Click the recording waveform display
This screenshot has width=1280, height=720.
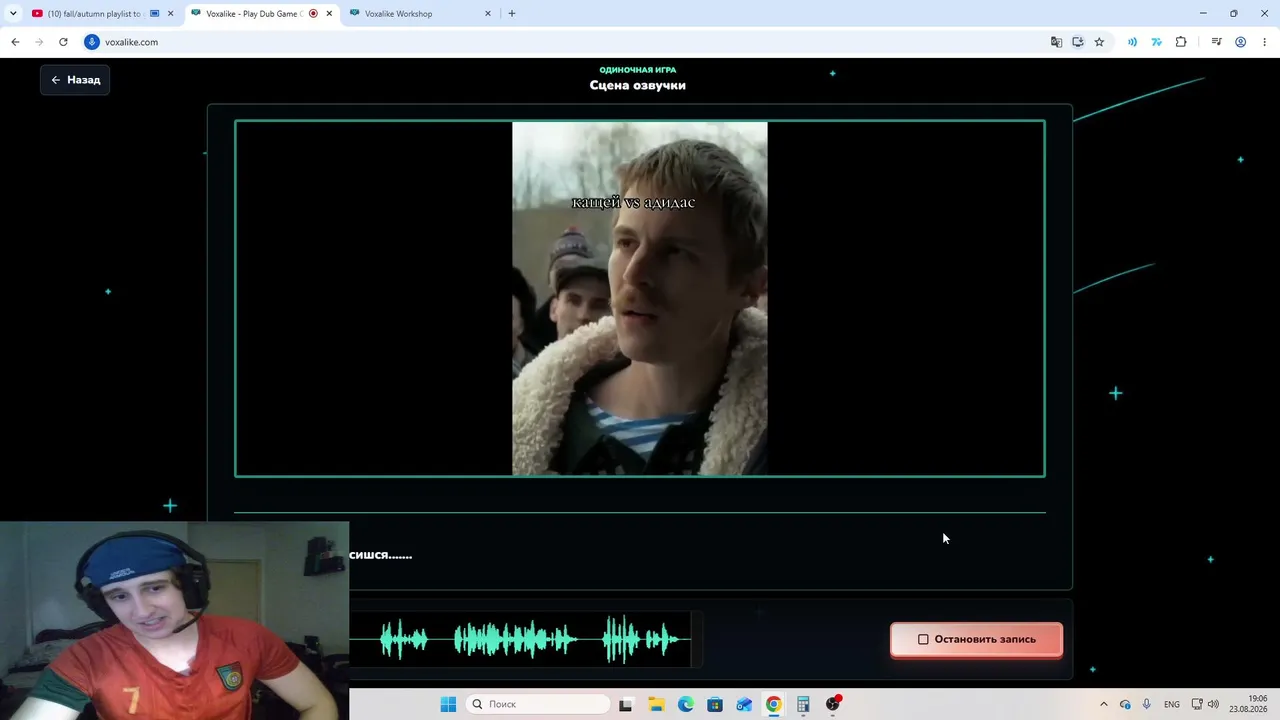(526, 640)
